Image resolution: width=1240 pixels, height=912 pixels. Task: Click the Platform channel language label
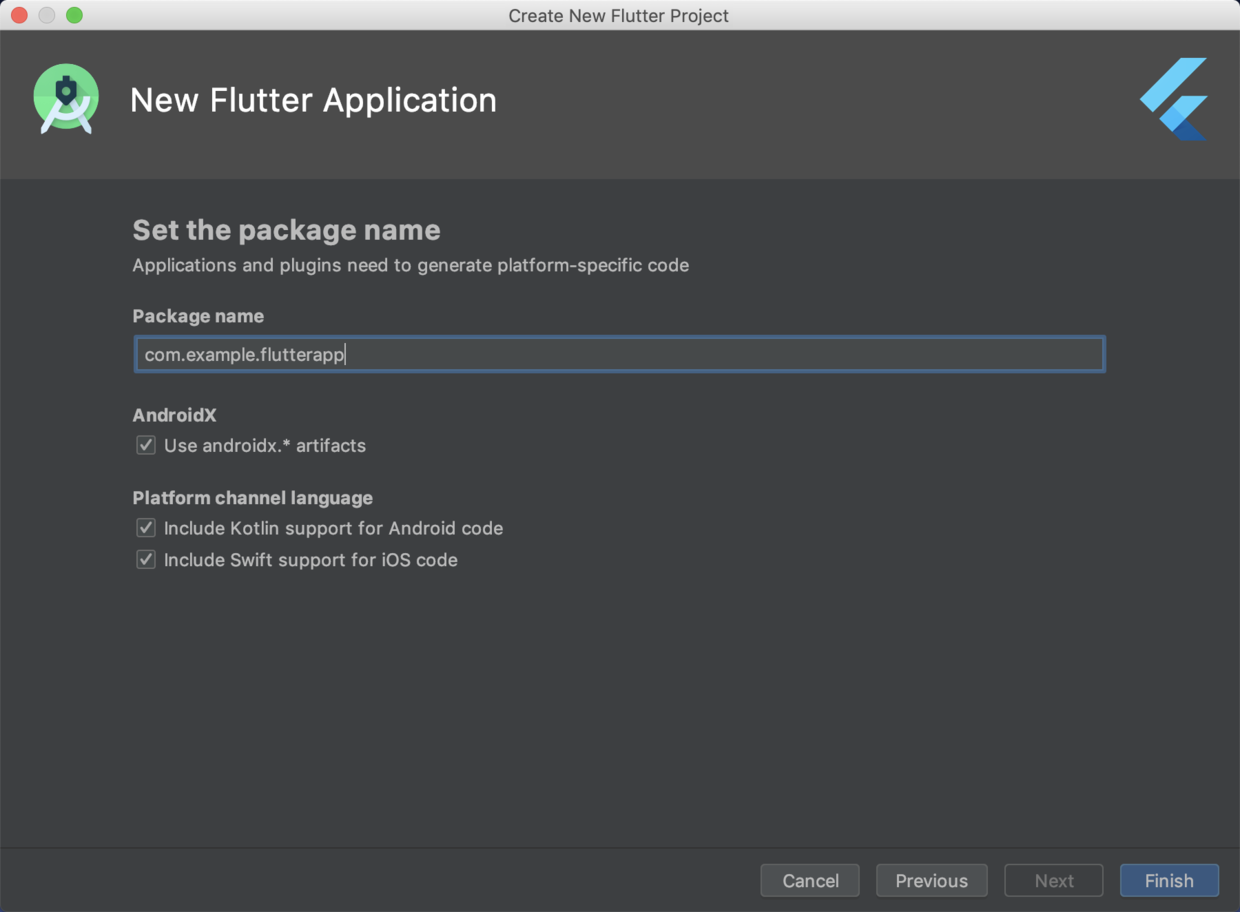pyautogui.click(x=252, y=498)
